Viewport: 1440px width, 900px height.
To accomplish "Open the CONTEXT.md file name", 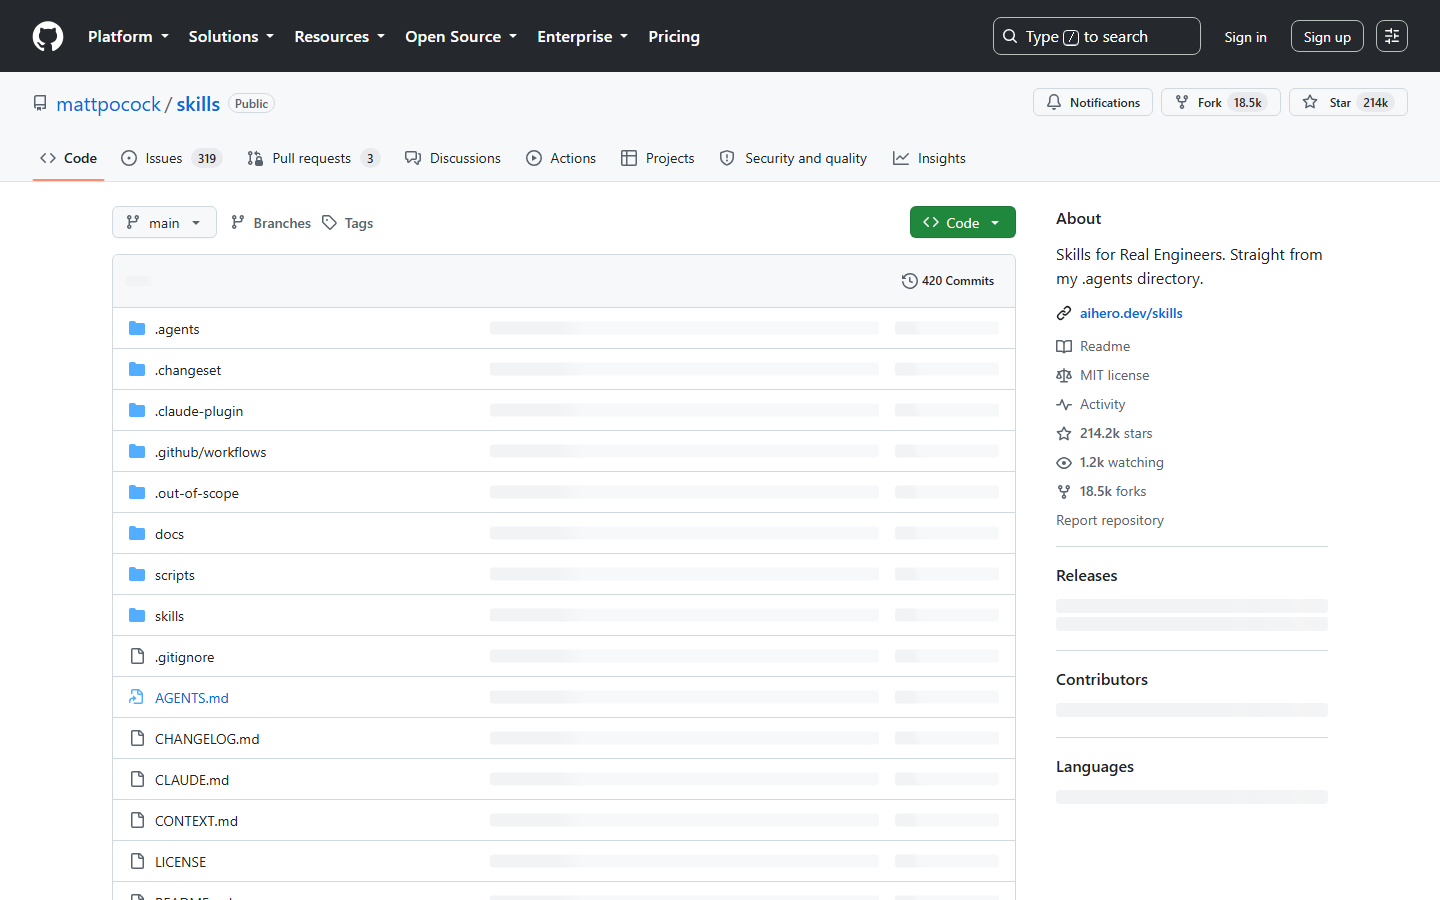I will 196,821.
